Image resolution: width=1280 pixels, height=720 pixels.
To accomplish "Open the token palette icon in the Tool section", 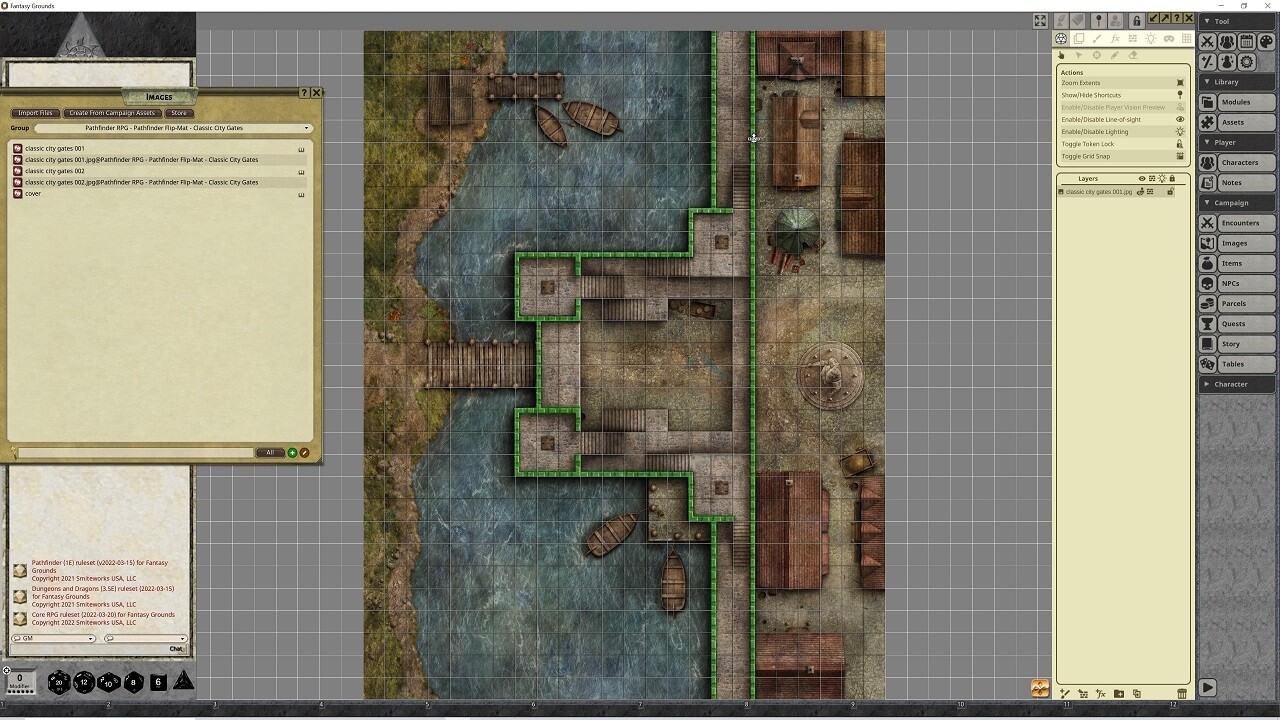I will tap(1265, 41).
